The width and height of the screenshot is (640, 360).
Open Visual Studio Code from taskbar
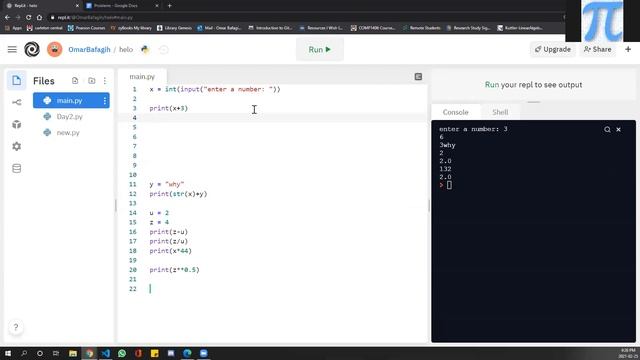point(105,353)
